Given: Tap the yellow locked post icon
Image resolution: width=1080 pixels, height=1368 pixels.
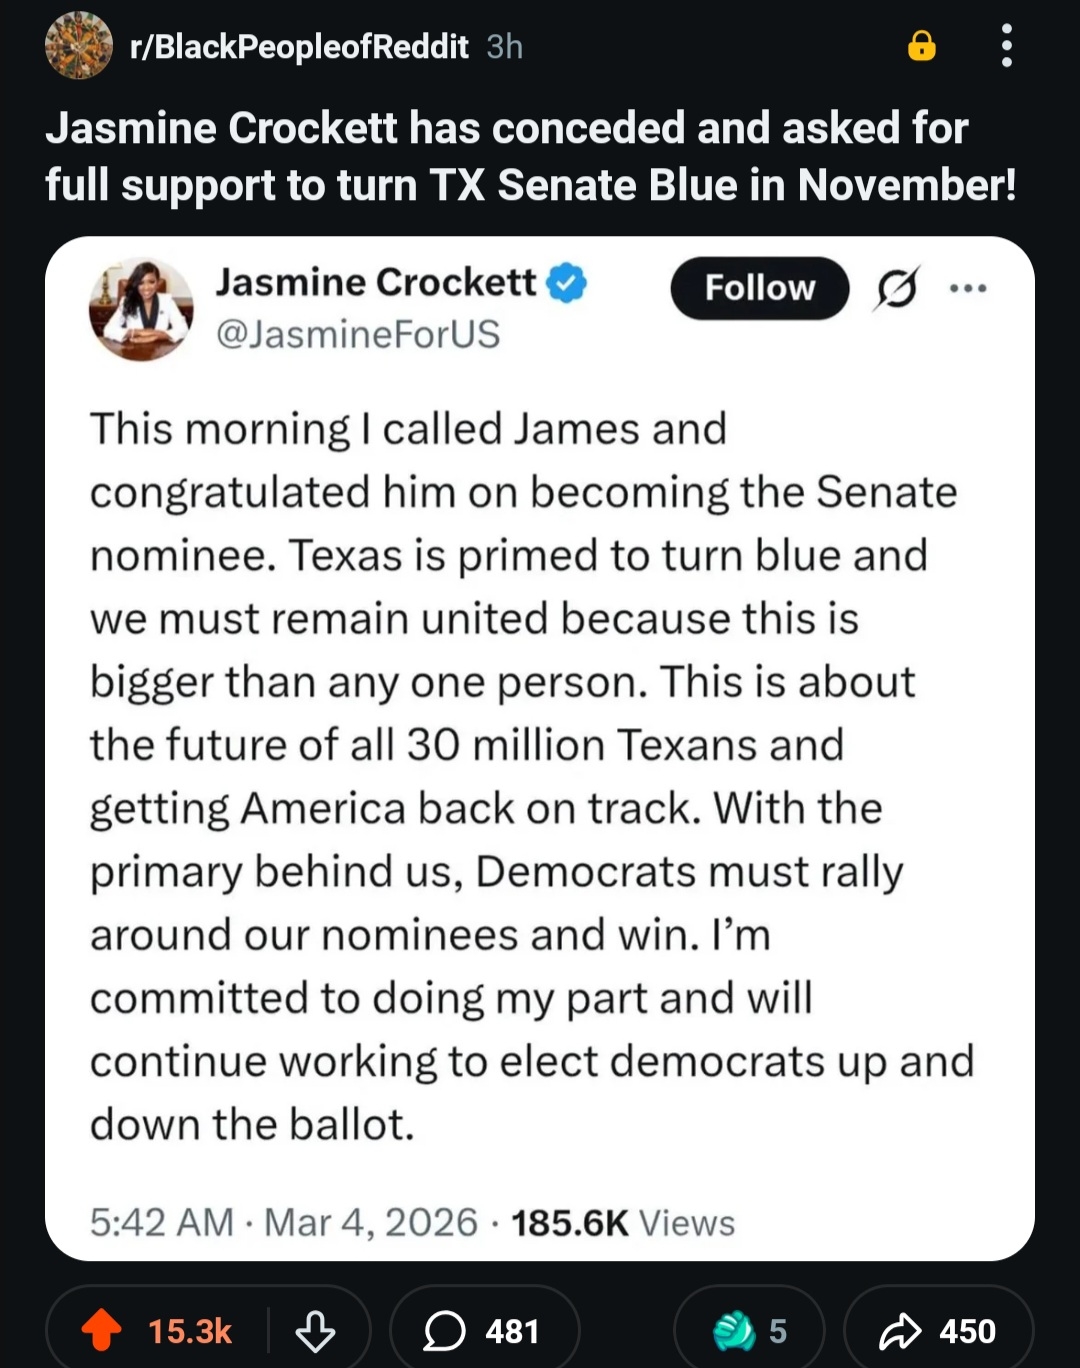Looking at the screenshot, I should [921, 46].
